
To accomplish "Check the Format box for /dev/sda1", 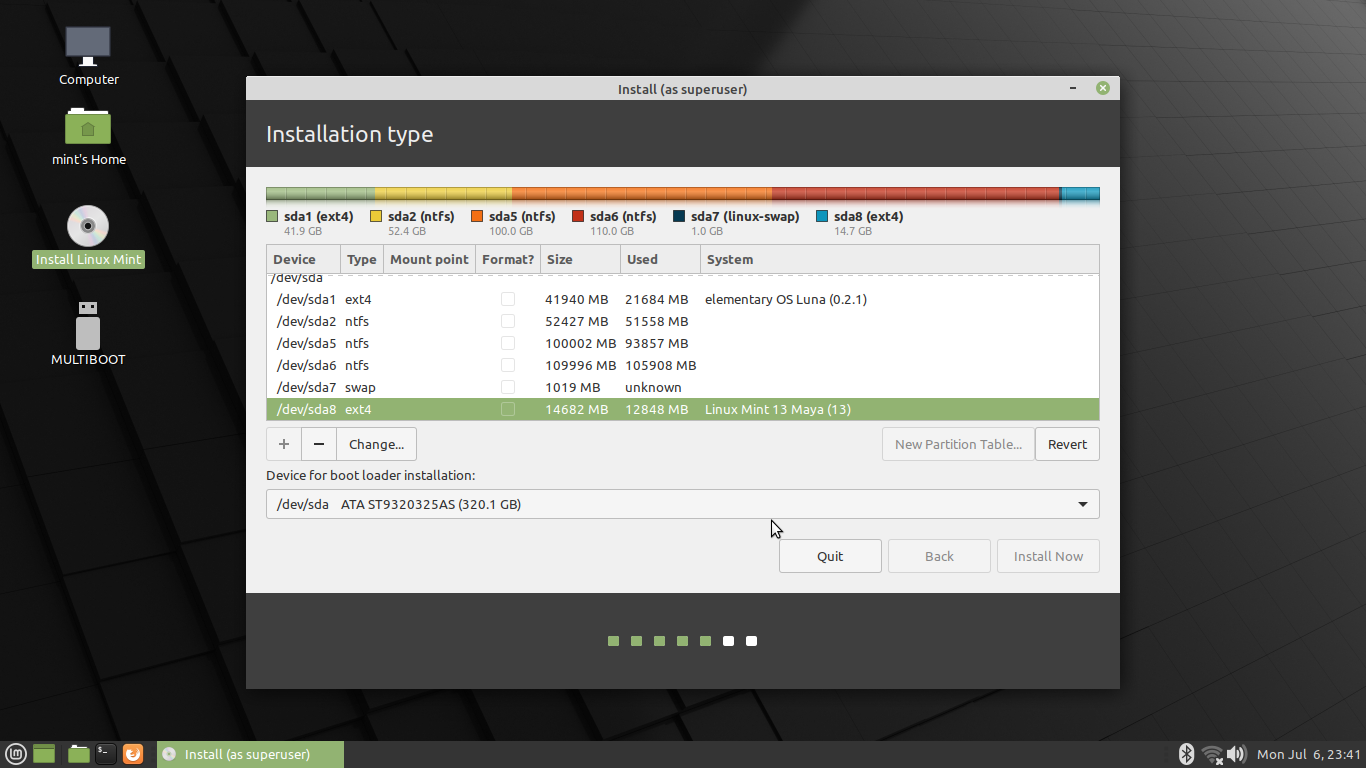I will pos(508,299).
